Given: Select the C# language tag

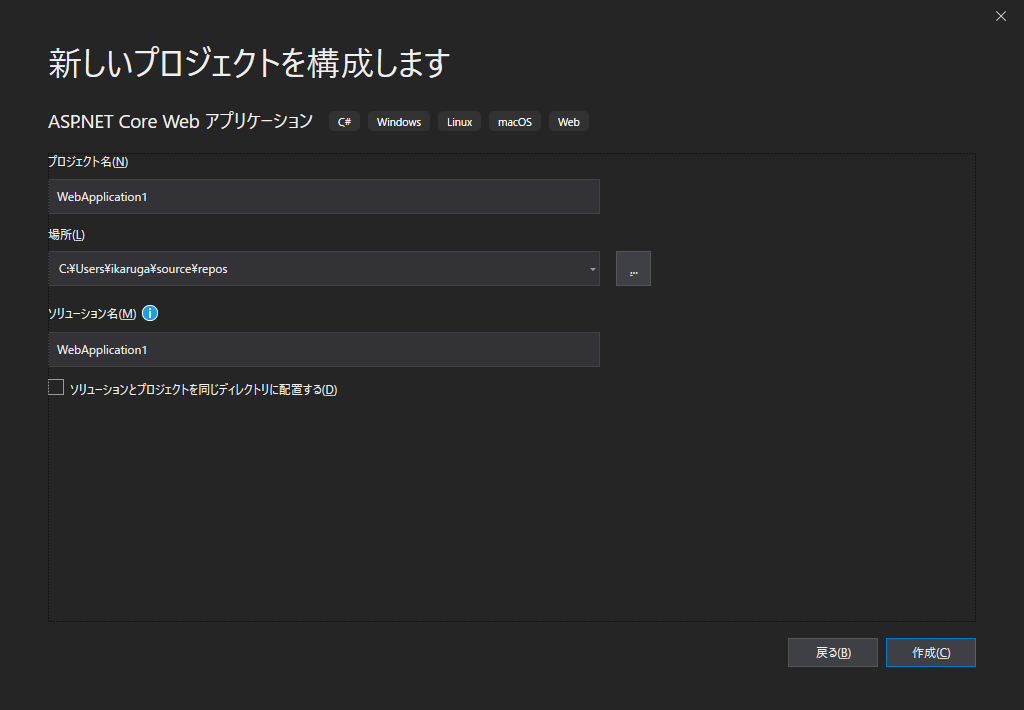Looking at the screenshot, I should [344, 121].
